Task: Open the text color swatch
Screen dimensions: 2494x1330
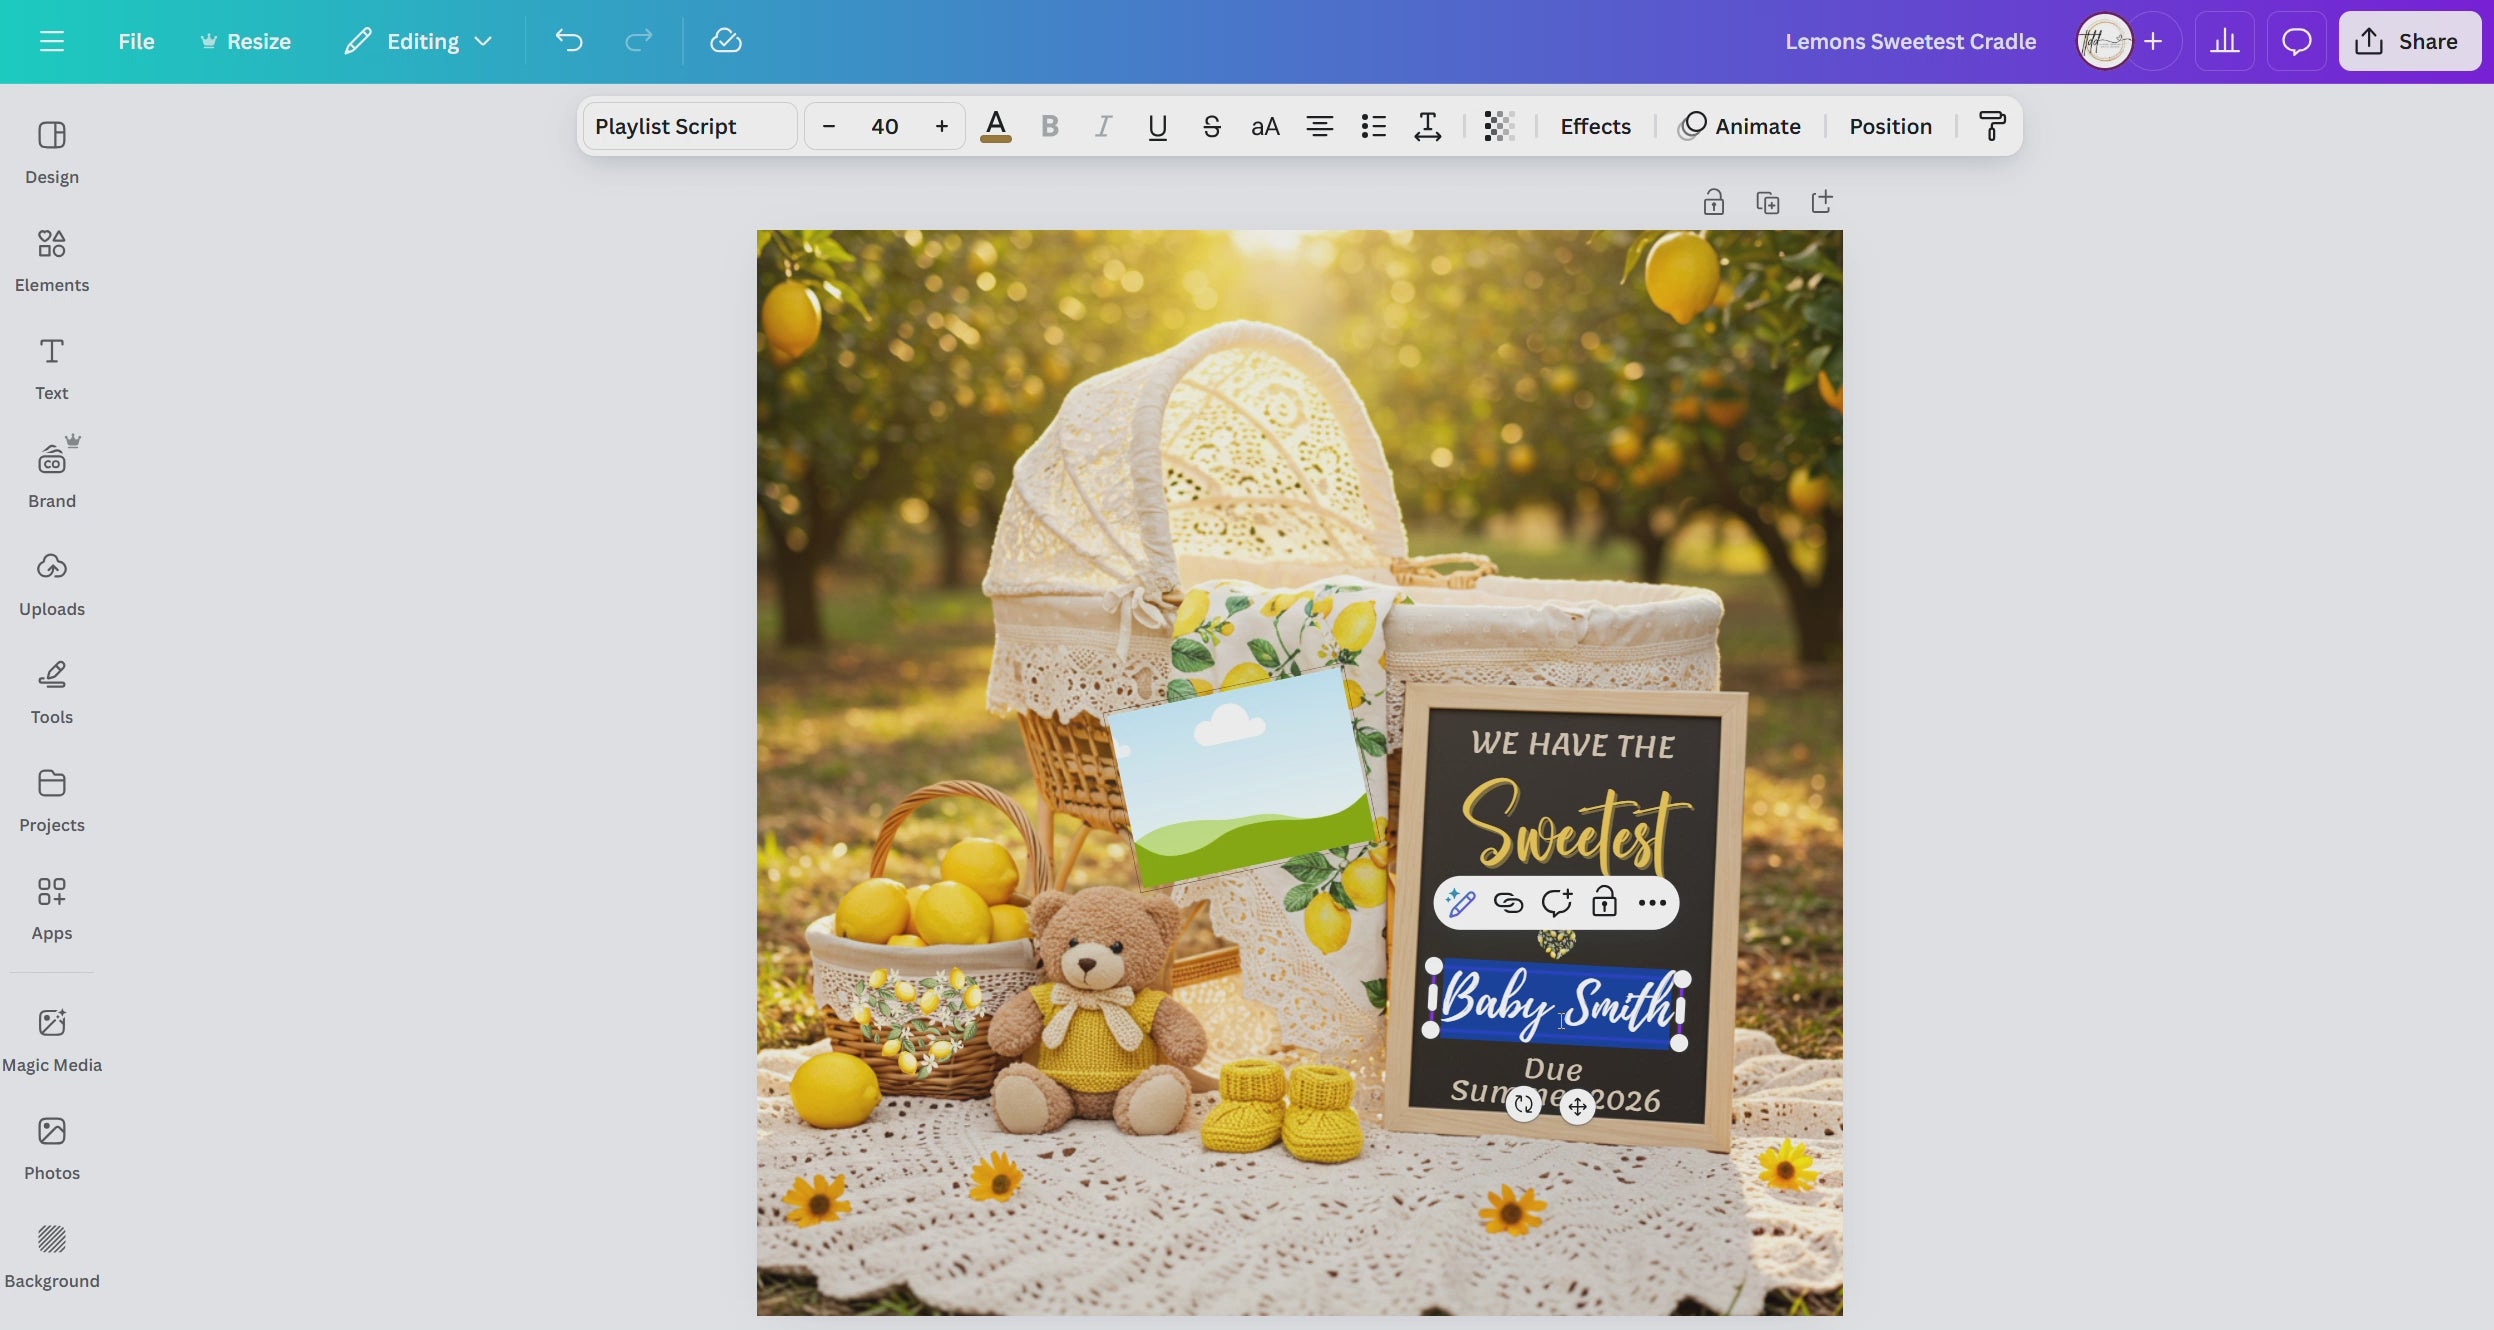Action: pyautogui.click(x=996, y=126)
